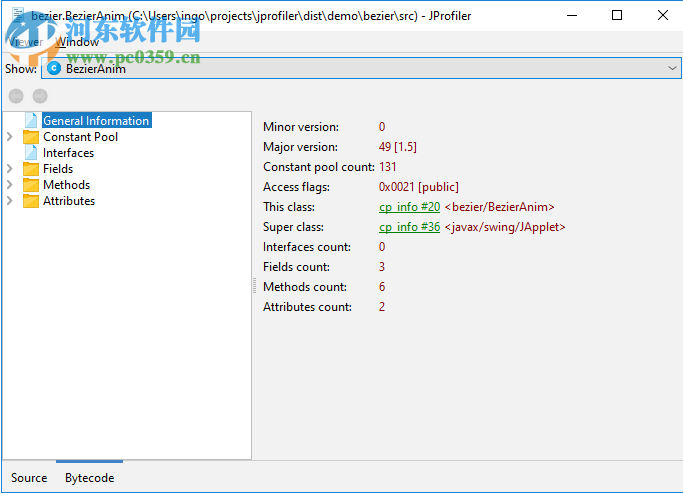Select Attributes tree item
The image size is (683, 495).
click(x=69, y=201)
